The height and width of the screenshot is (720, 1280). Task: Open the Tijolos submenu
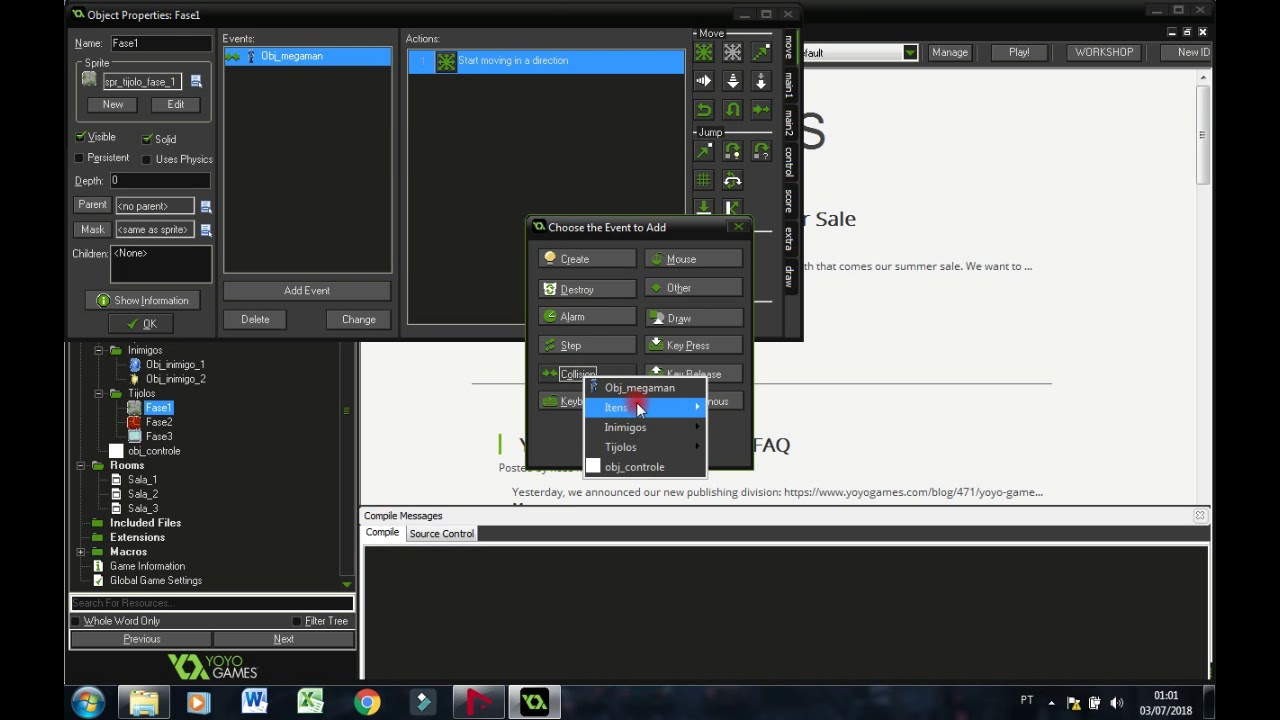pos(645,447)
